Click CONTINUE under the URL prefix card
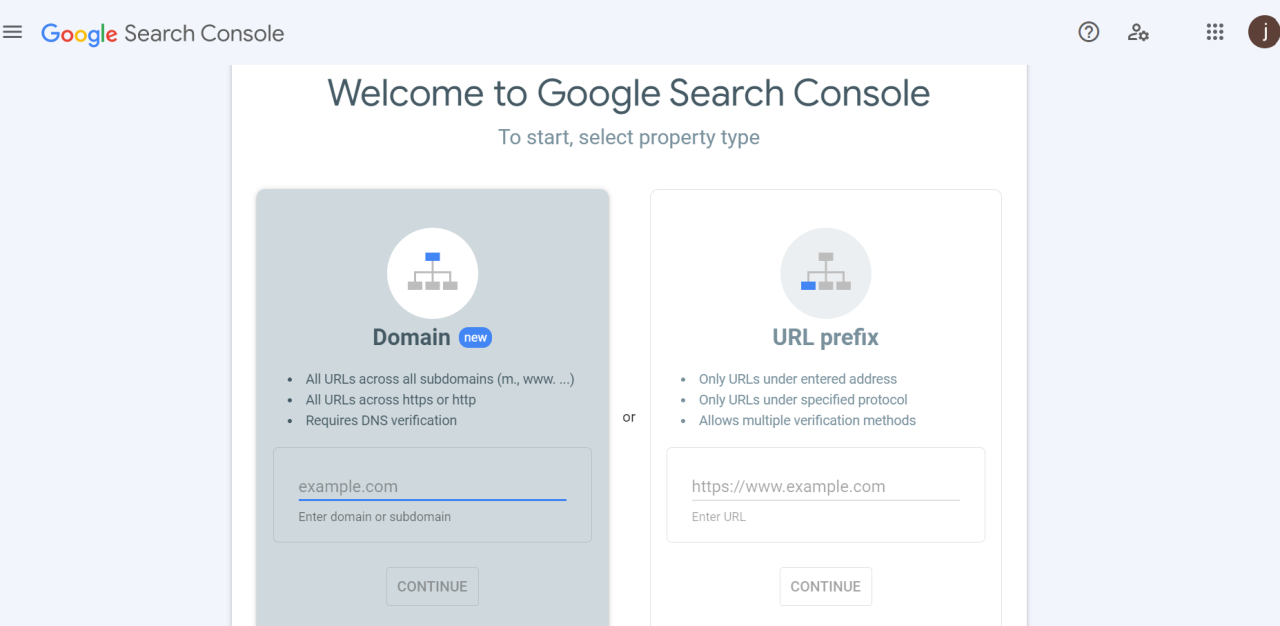This screenshot has height=626, width=1280. click(x=825, y=586)
